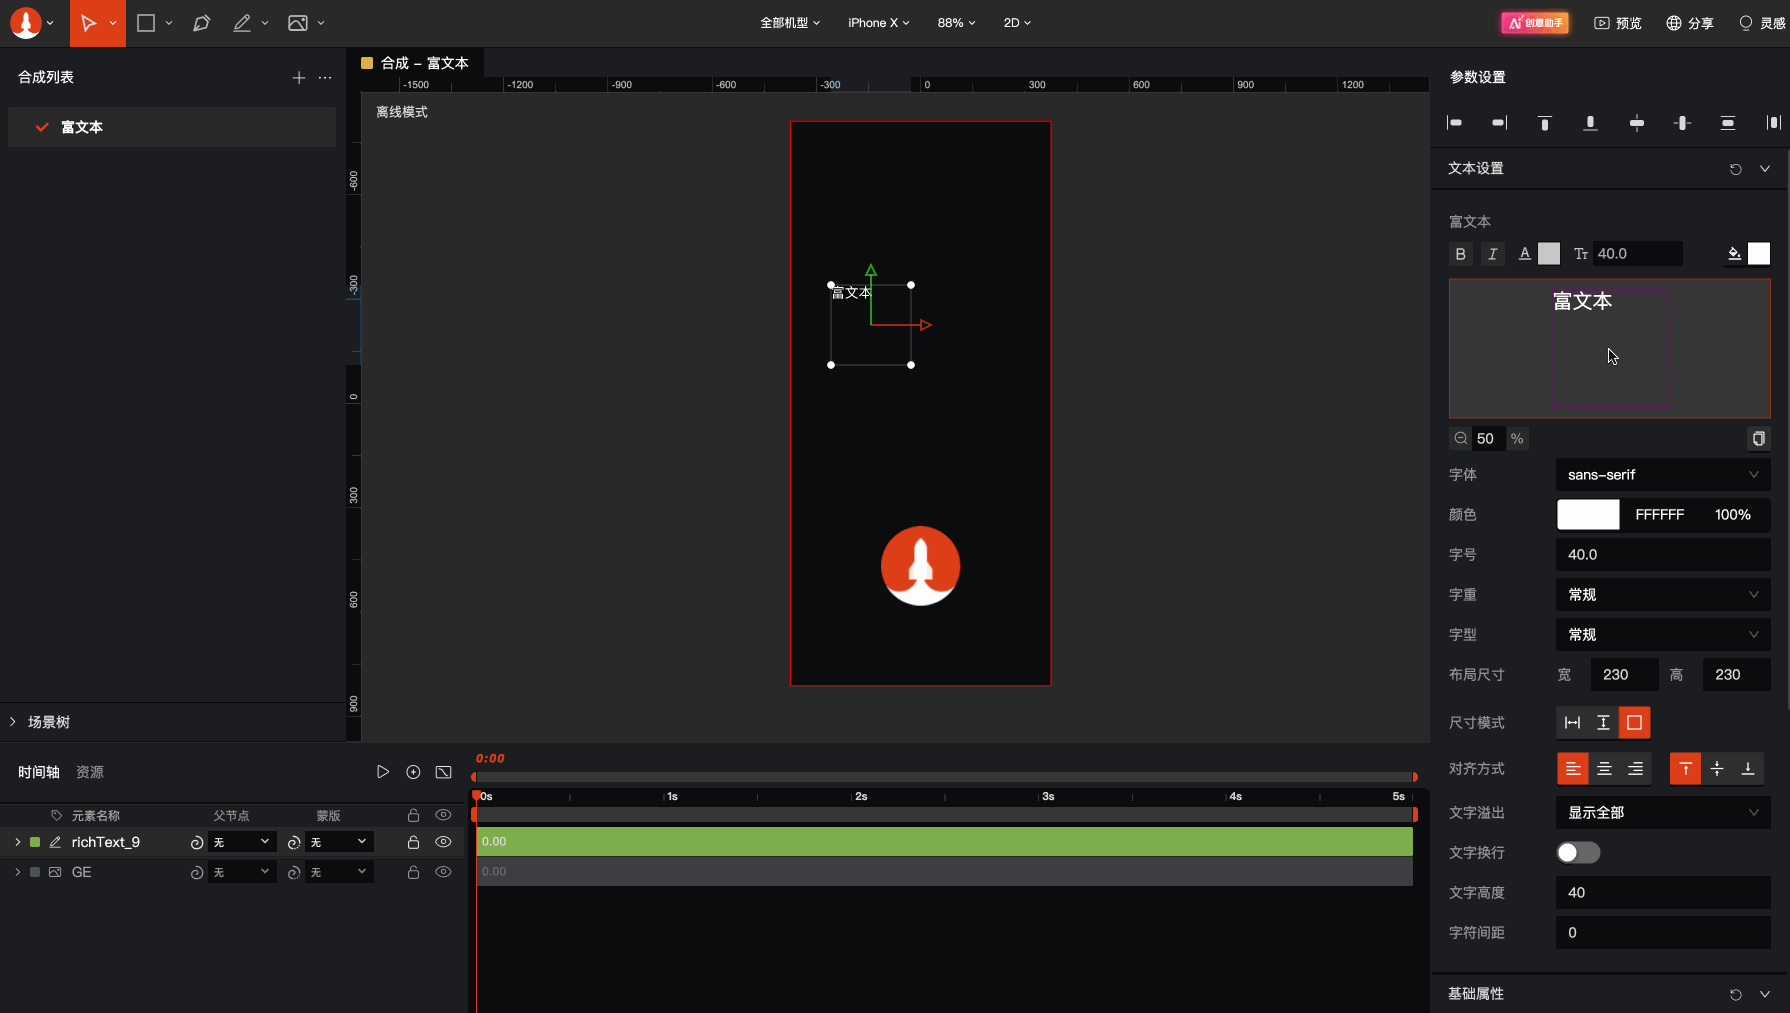The height and width of the screenshot is (1013, 1790).
Task: Click the rich text font color swatch
Action: click(x=1549, y=254)
